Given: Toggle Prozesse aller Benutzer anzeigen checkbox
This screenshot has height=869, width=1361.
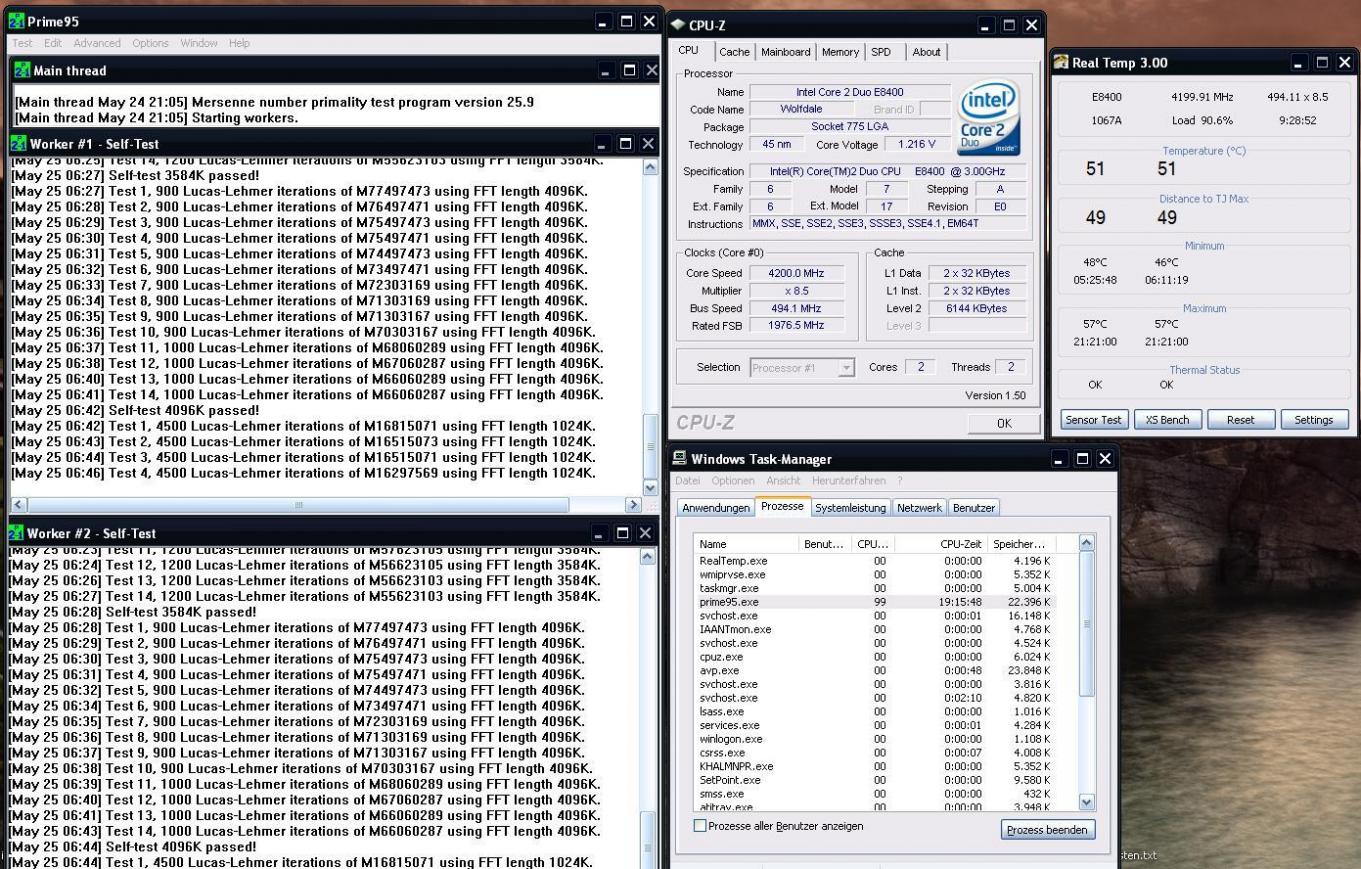Looking at the screenshot, I should click(700, 826).
